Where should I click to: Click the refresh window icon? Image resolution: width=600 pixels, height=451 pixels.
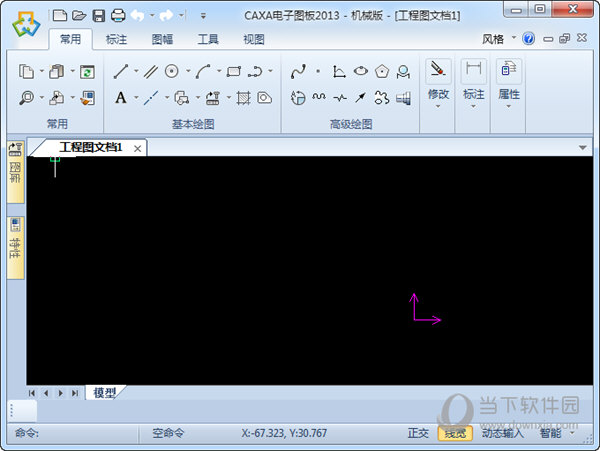click(87, 72)
